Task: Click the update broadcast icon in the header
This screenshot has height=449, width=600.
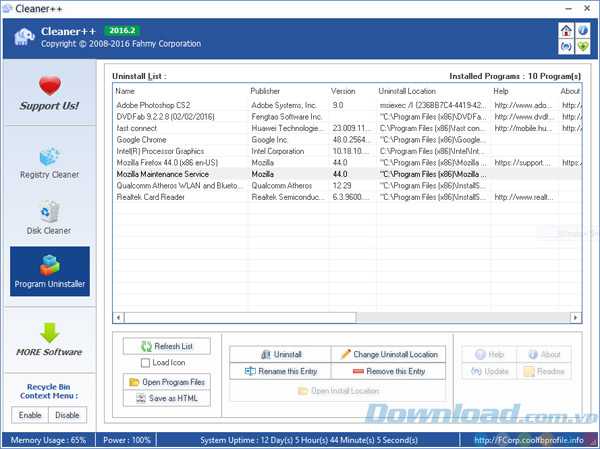Action: tap(565, 47)
